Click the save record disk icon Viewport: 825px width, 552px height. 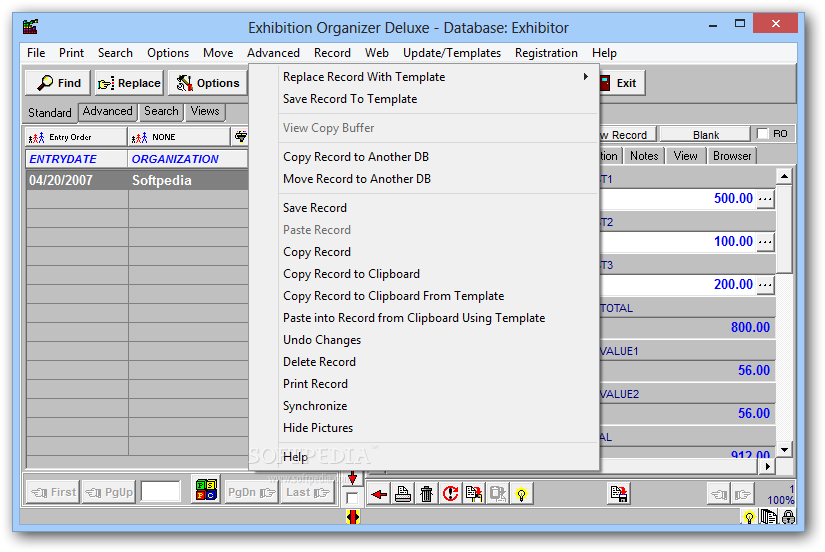(619, 493)
